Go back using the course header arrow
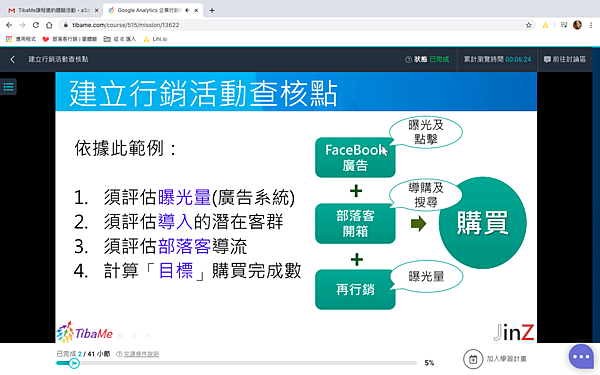This screenshot has height=375, width=600. (12, 59)
